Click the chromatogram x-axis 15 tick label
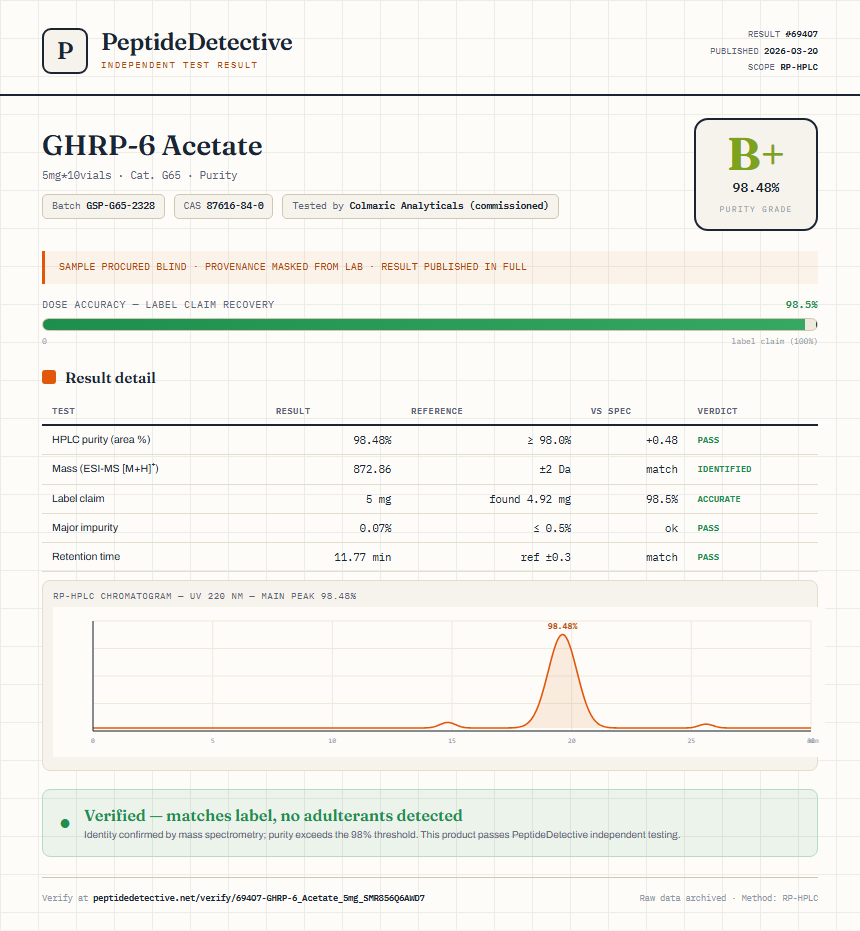The image size is (860, 931). [x=452, y=740]
